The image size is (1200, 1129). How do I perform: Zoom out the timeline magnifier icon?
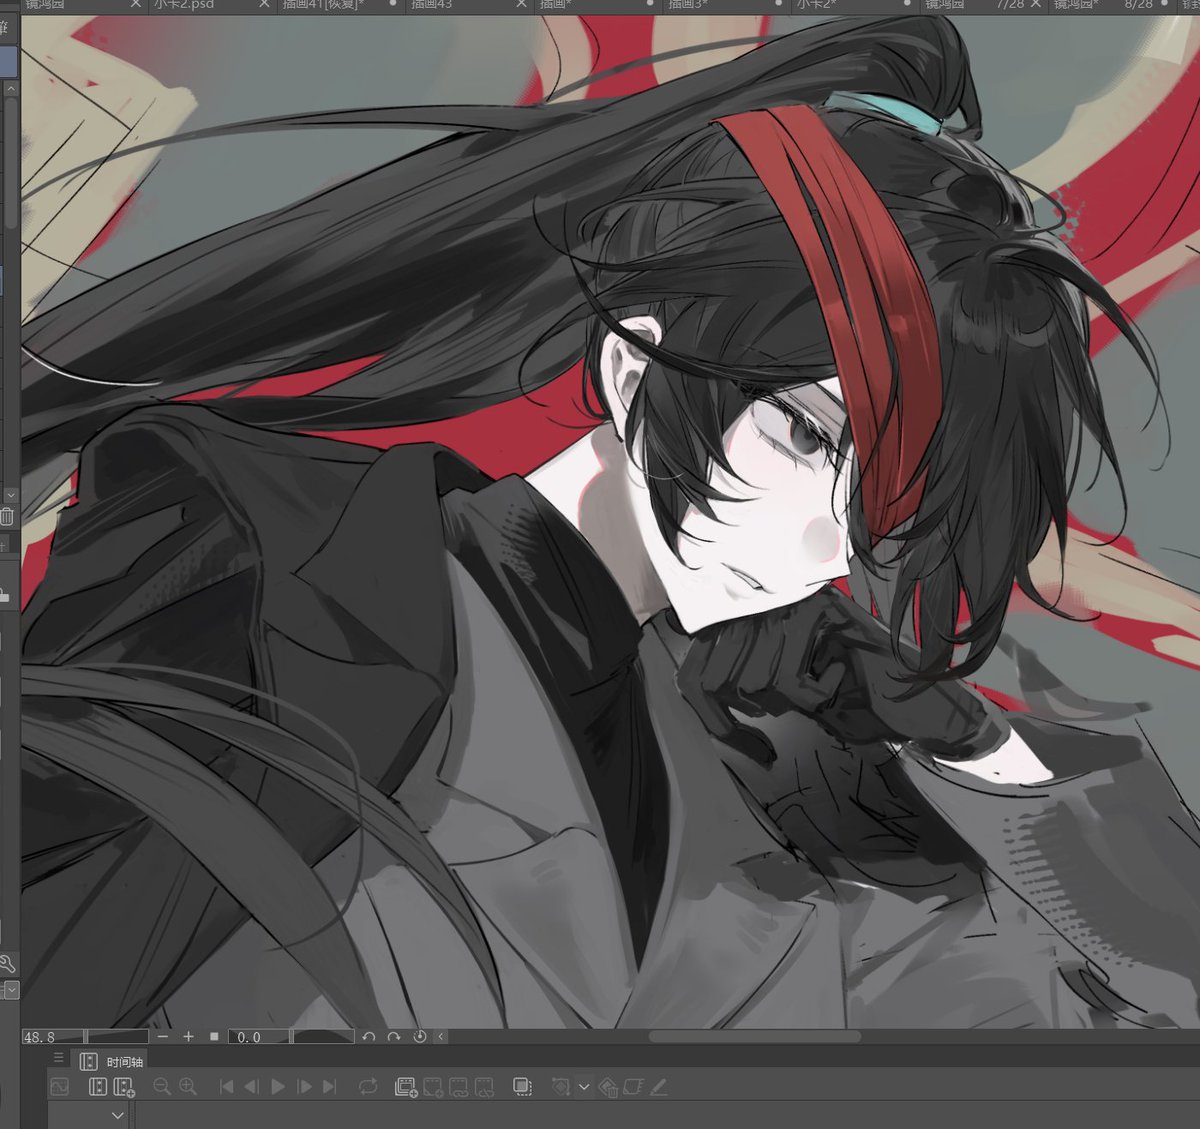coord(161,1086)
